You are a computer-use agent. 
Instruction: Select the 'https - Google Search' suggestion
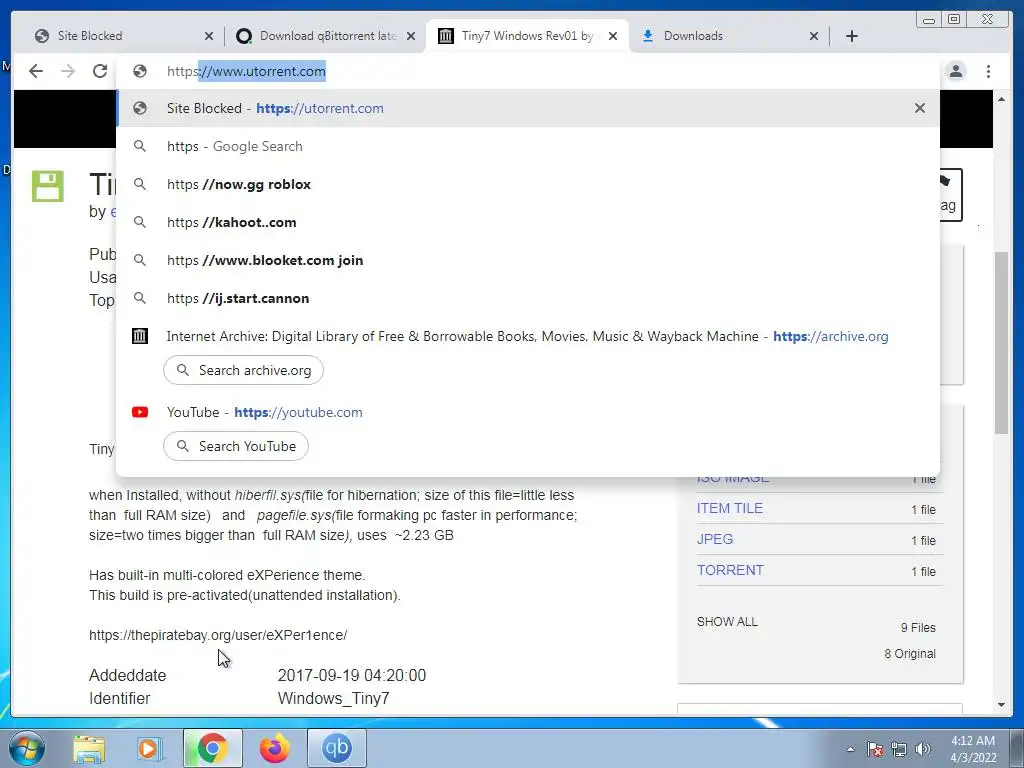[528, 146]
